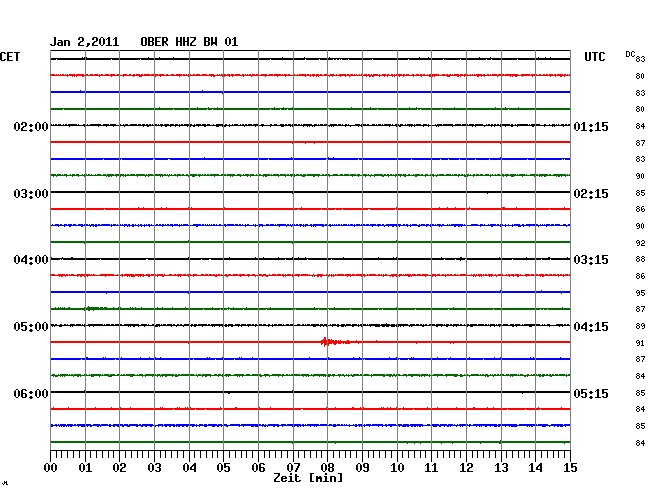Select the 05:00 CET time label
Screen dimensions: 650x494
[x=31, y=327]
